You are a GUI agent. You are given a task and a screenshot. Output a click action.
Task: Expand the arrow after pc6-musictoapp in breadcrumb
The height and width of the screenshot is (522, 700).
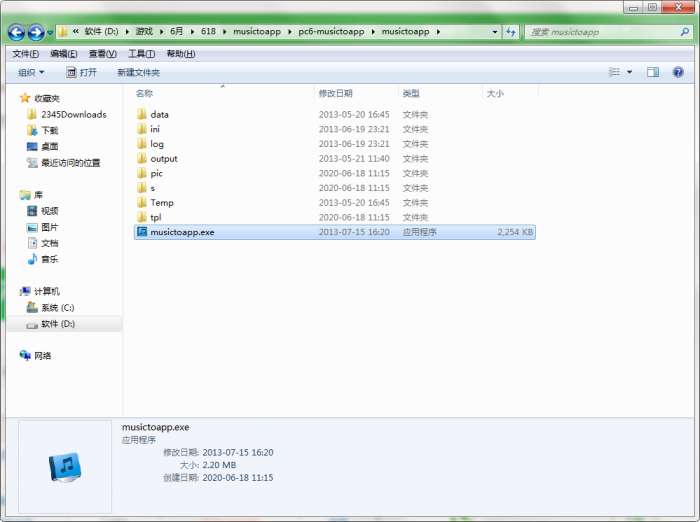coord(373,32)
